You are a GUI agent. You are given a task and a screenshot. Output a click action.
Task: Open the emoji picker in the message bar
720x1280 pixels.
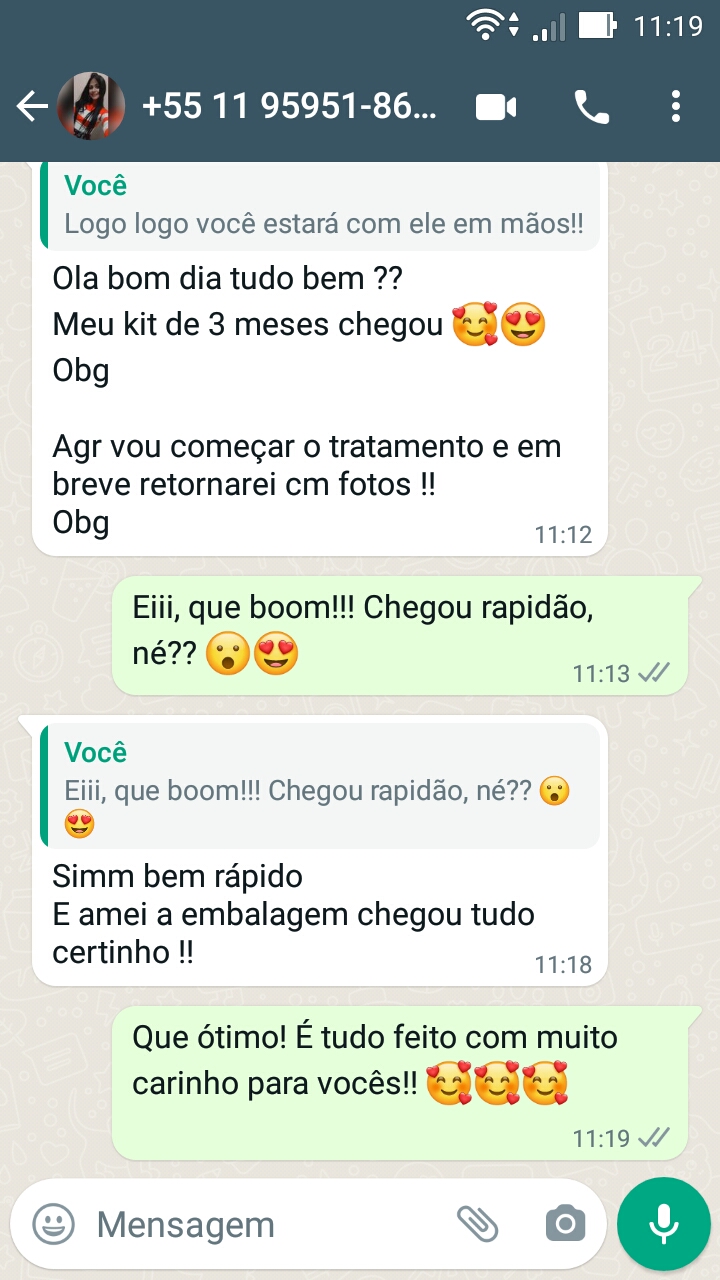[x=53, y=1224]
